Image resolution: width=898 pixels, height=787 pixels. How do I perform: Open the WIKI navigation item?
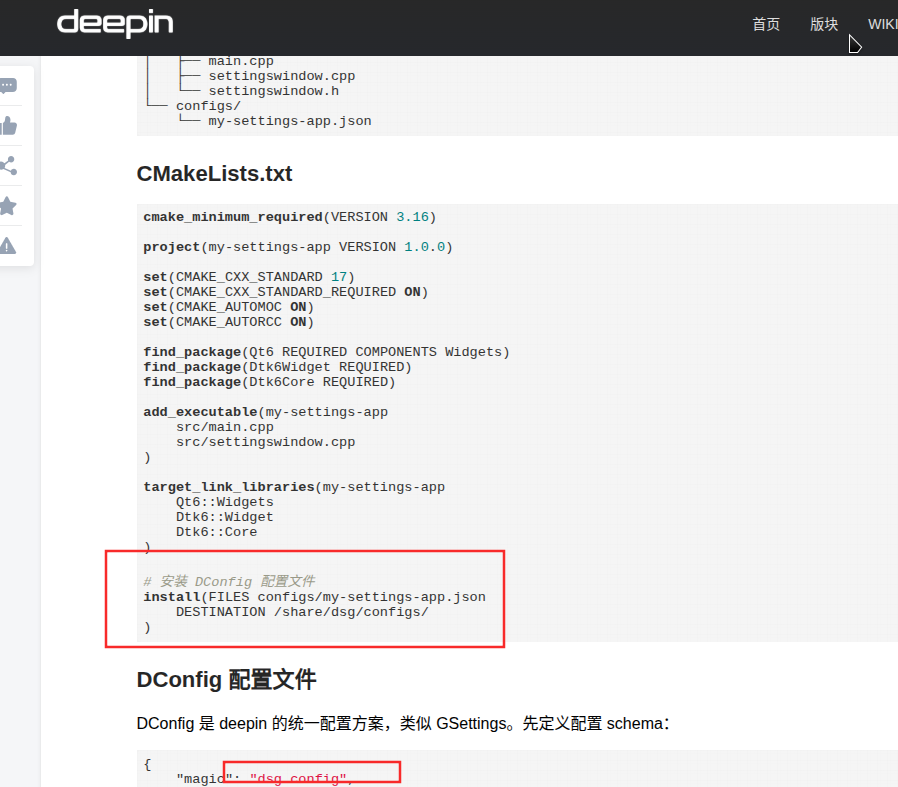tap(883, 24)
